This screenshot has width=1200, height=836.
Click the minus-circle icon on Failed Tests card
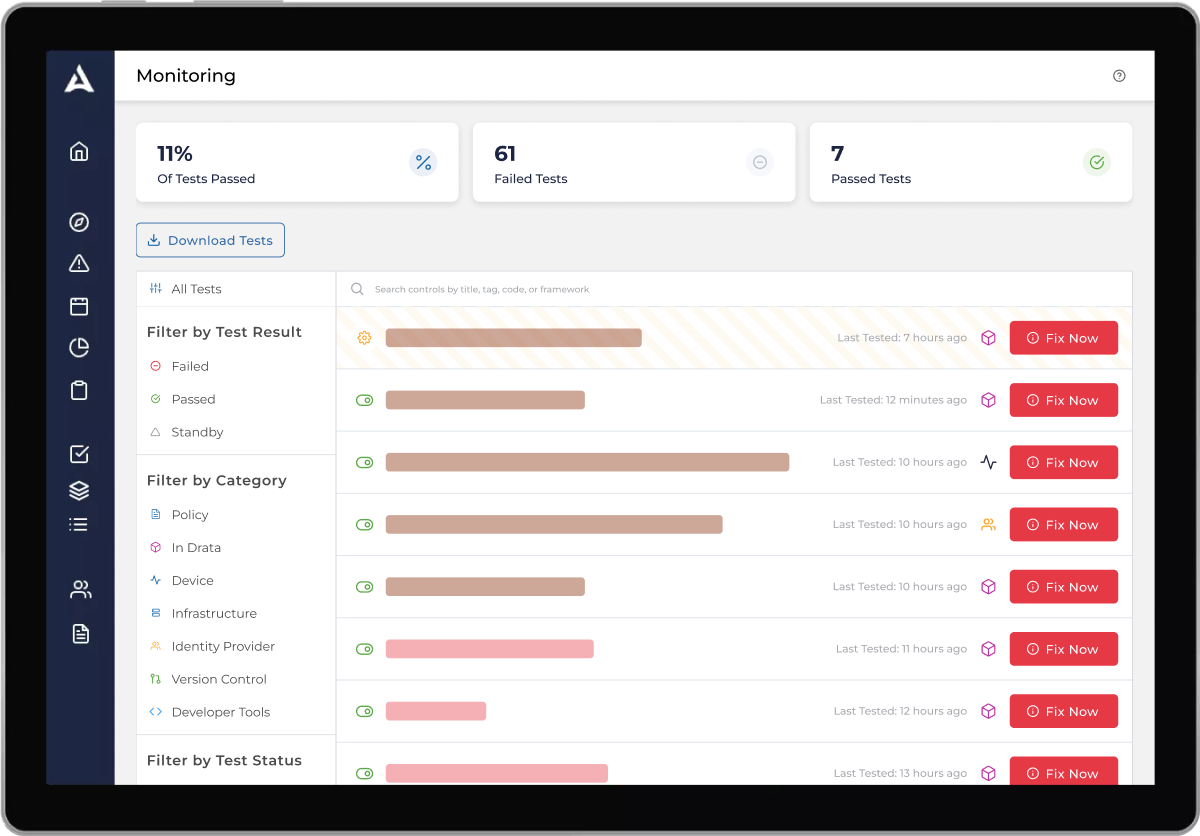(760, 162)
